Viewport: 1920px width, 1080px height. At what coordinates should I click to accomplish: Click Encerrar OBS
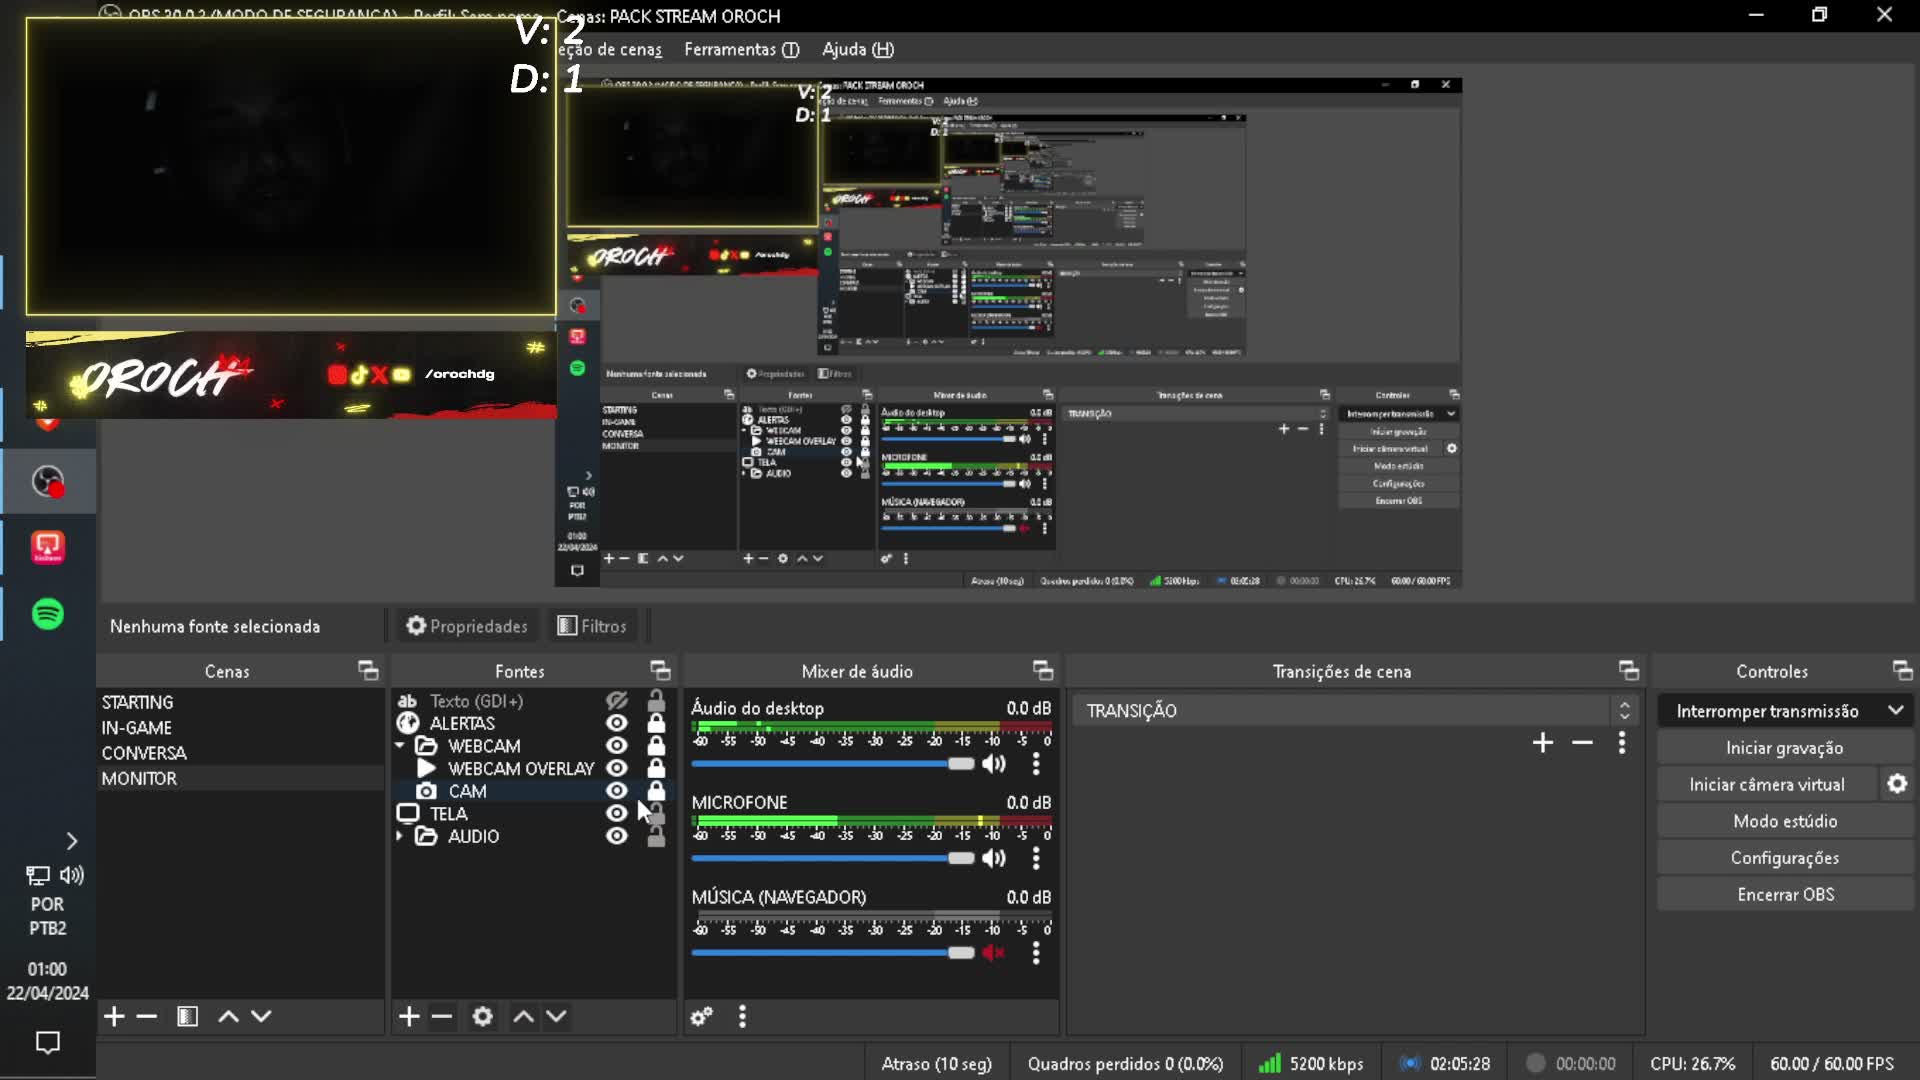(x=1784, y=895)
